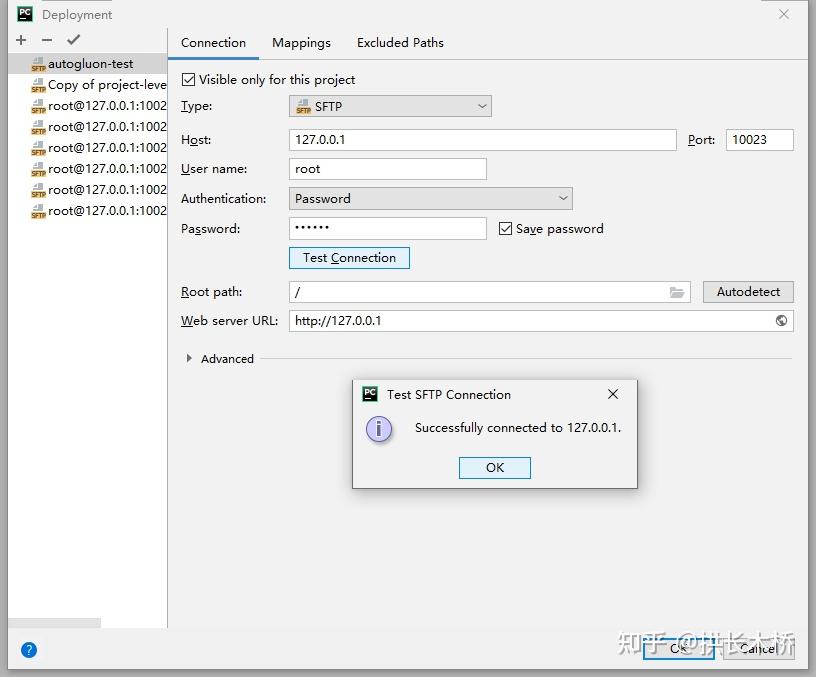Confirm OK on the successful connection message
The image size is (816, 677).
(494, 467)
